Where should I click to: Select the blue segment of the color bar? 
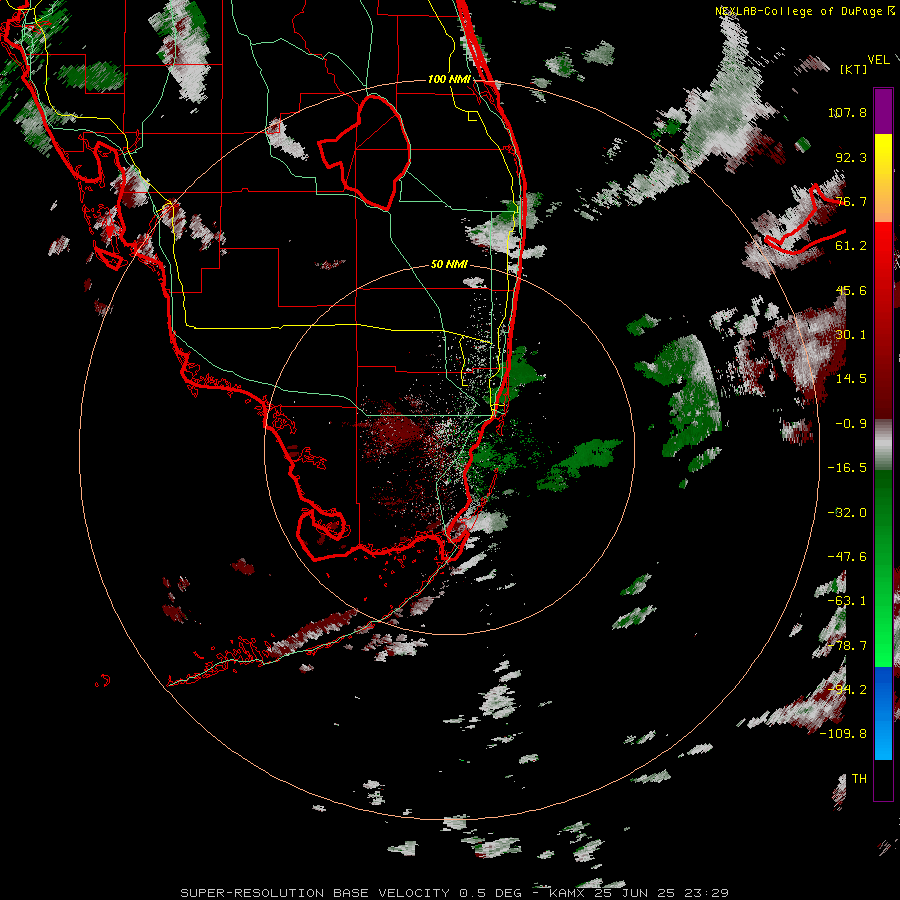[x=883, y=713]
